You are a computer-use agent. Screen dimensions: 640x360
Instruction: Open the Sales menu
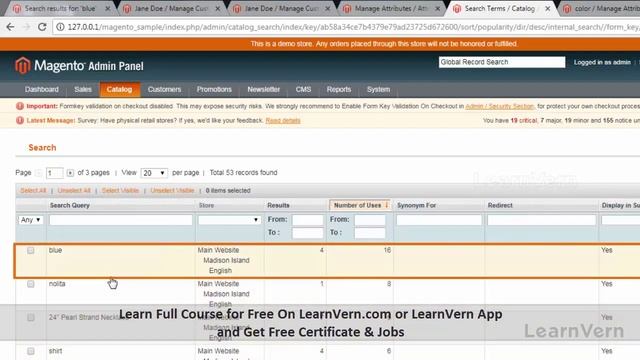(83, 89)
